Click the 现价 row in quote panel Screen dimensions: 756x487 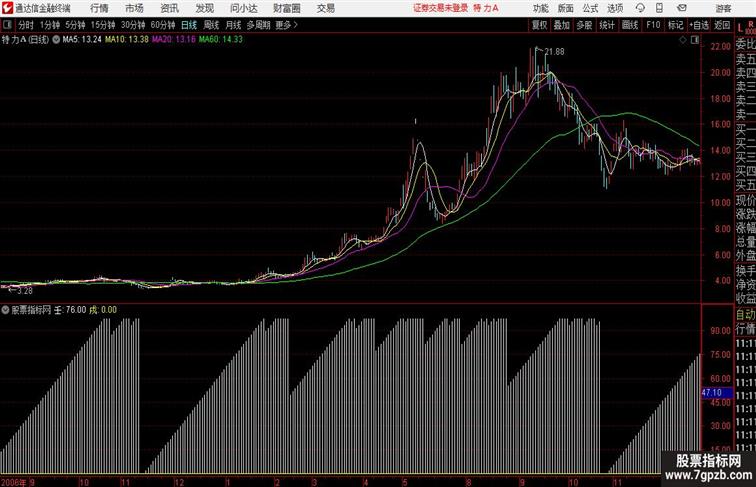(745, 200)
